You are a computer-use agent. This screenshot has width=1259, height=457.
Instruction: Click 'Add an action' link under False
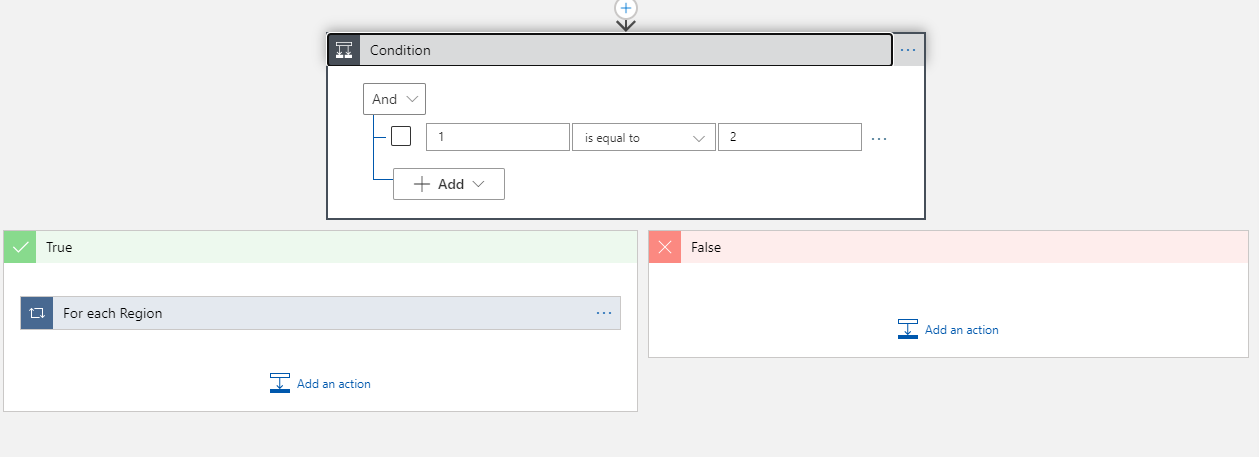[962, 330]
